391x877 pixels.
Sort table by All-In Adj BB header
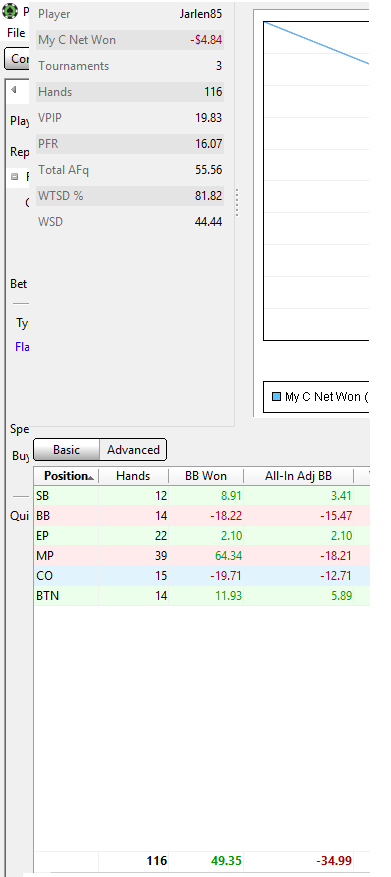click(299, 476)
